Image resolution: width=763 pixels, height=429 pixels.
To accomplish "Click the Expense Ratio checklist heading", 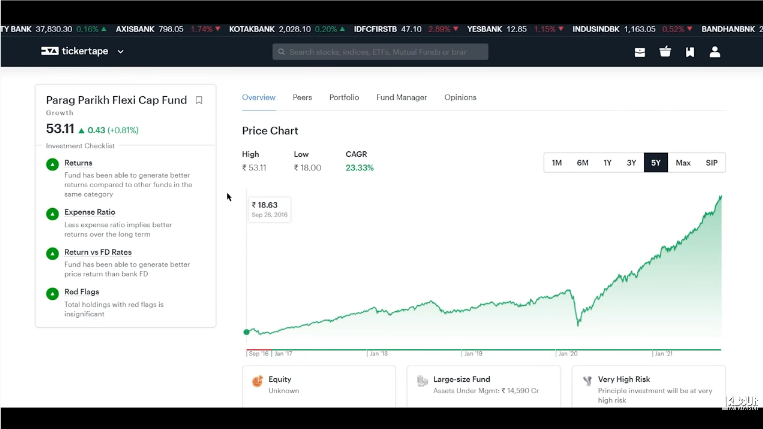I will pos(90,212).
